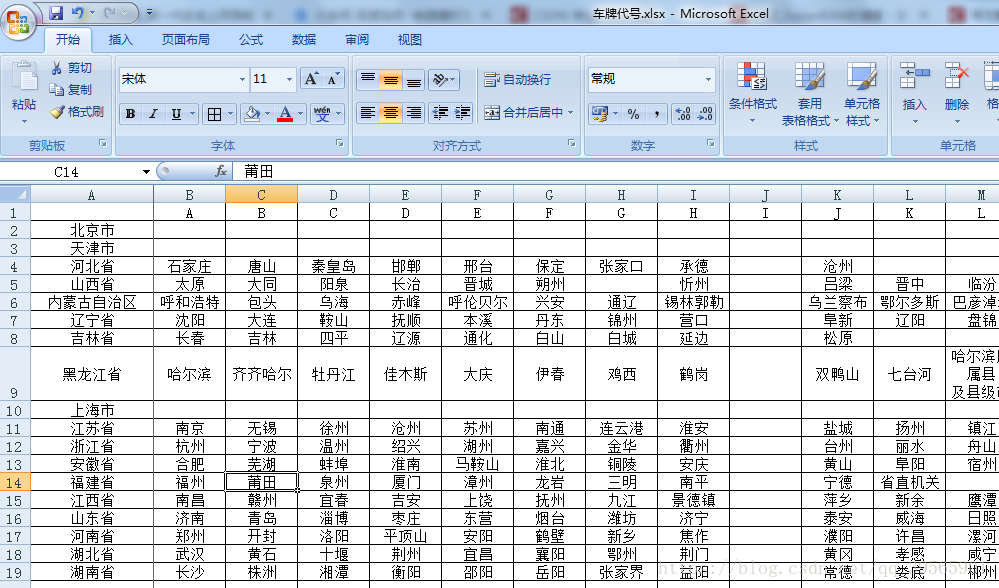Select column D header
This screenshot has width=999, height=588.
[333, 195]
